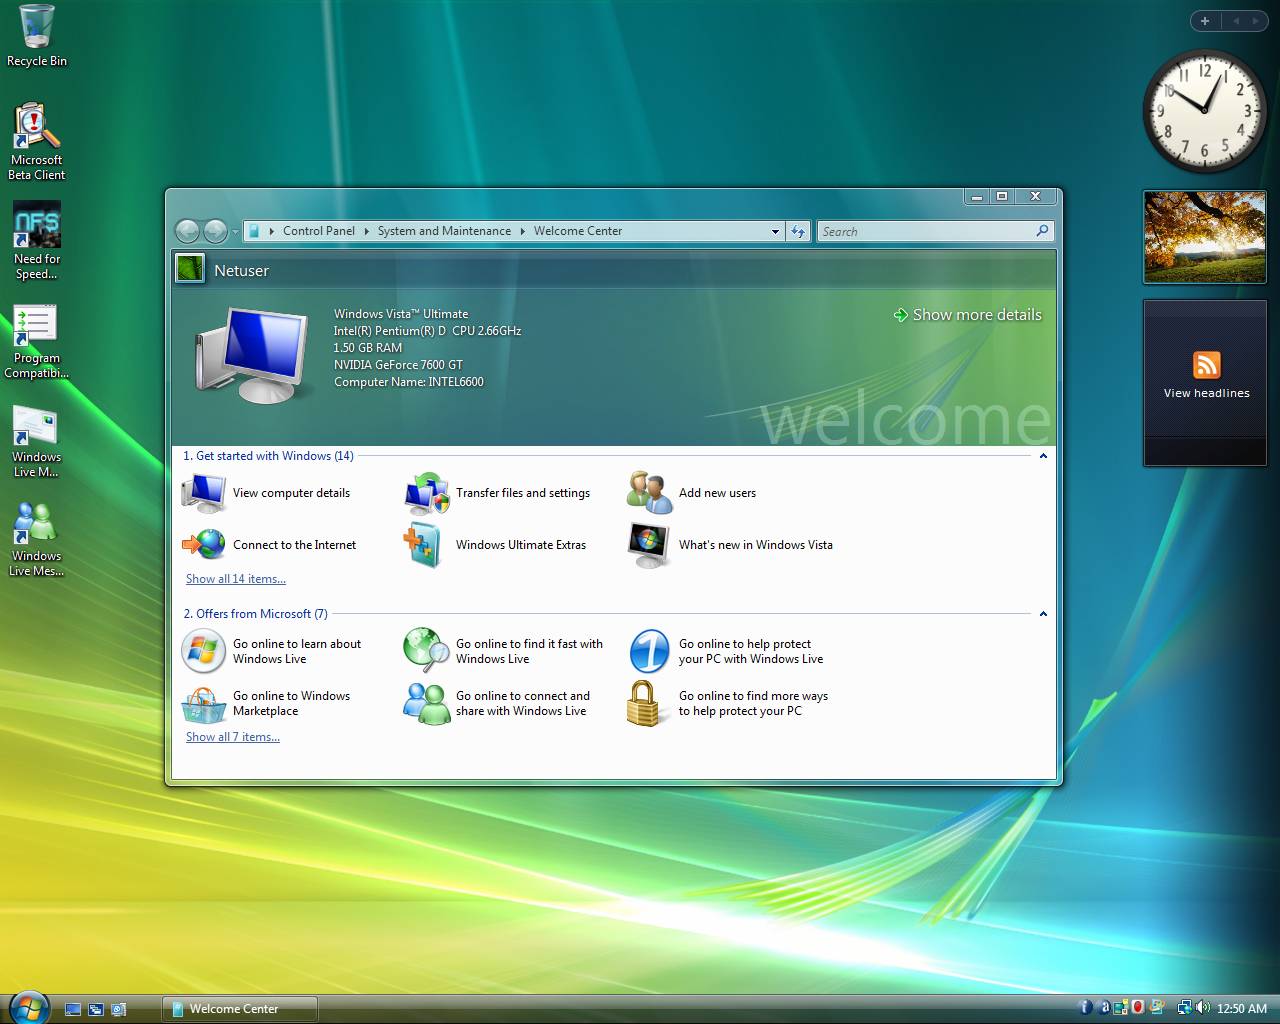Click the Welcome Center taskbar button
The image size is (1280, 1024).
coord(240,1009)
